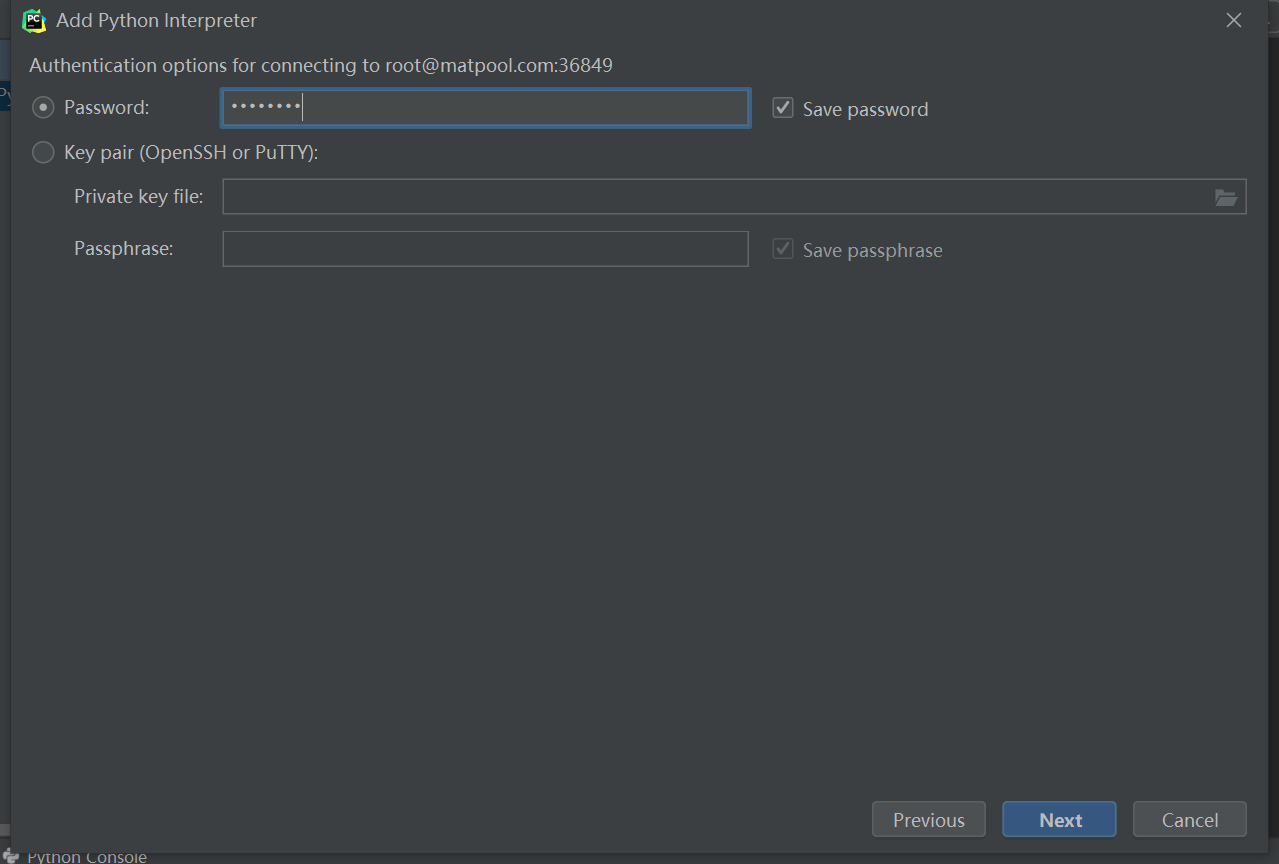Click the Add Python Interpreter title text

point(156,20)
